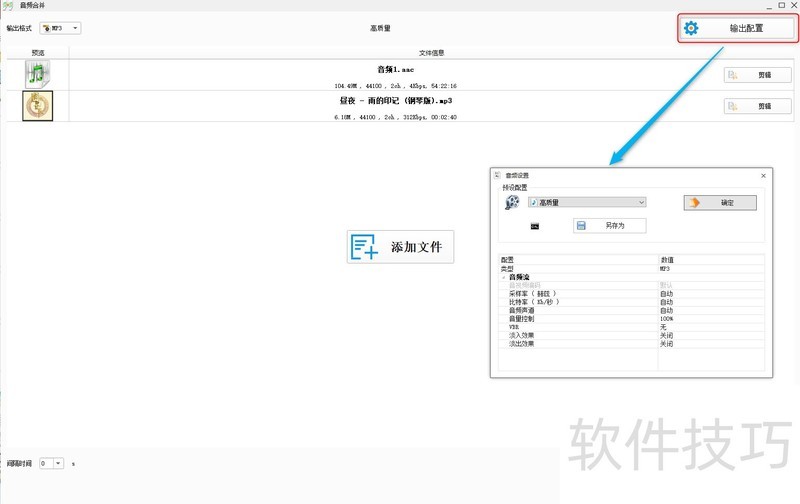800x504 pixels.
Task: Click 音频1.aac details line 104.49M
Action: pyautogui.click(x=395, y=86)
